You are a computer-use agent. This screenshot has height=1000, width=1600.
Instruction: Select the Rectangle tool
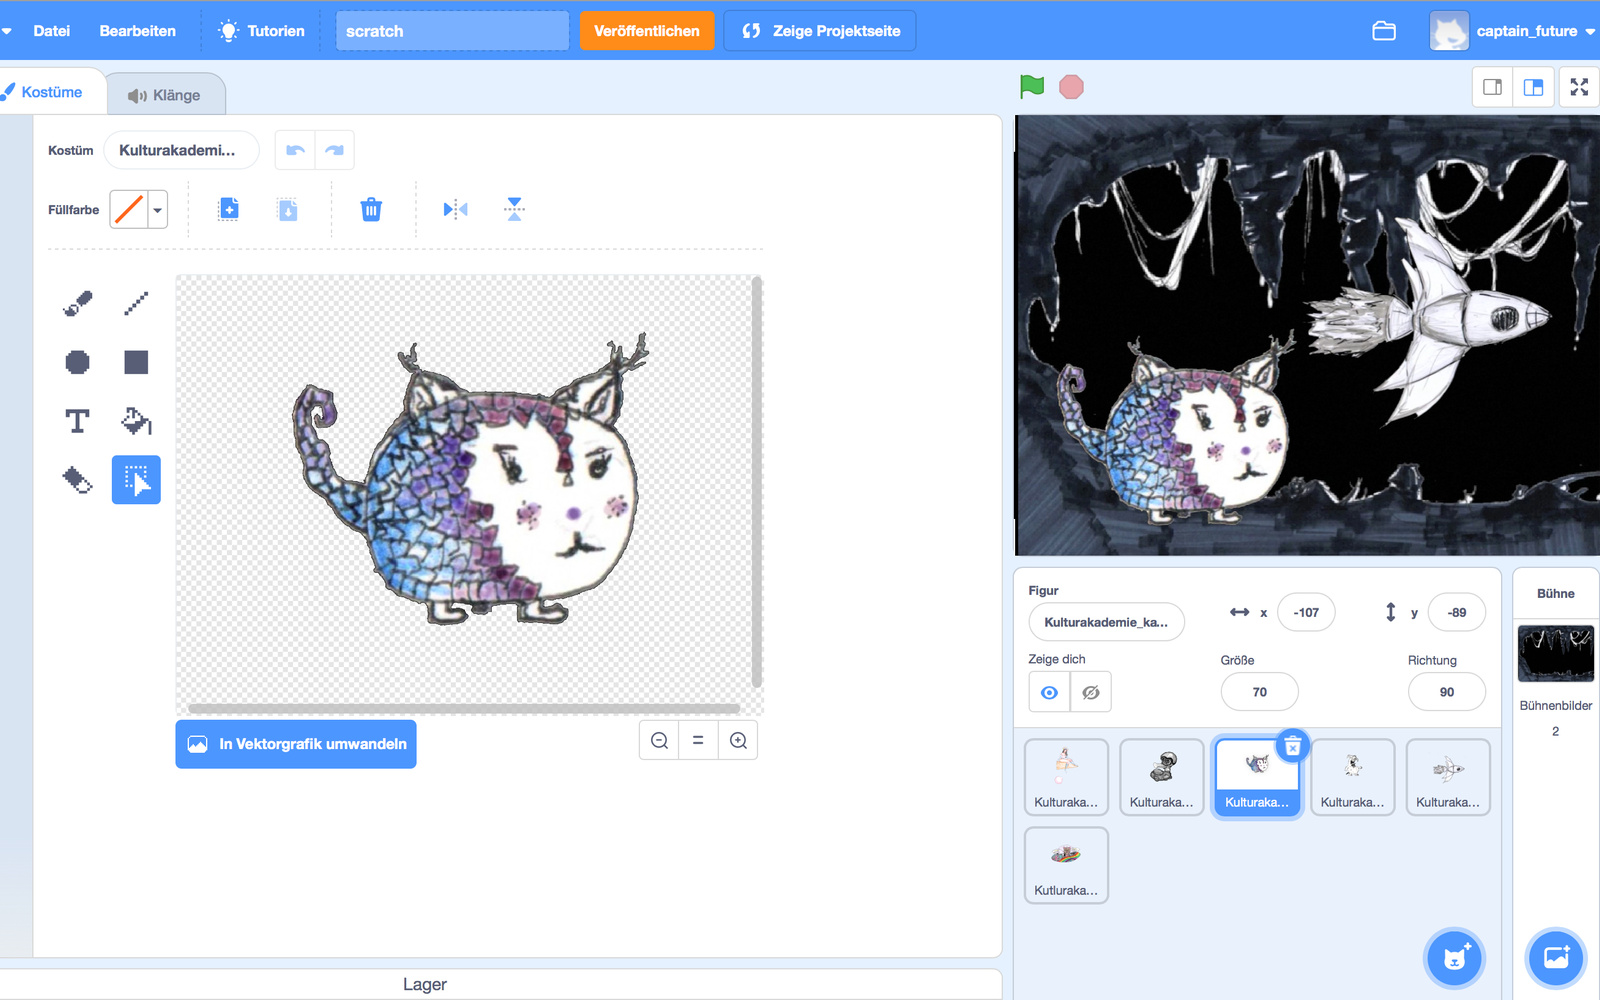136,362
